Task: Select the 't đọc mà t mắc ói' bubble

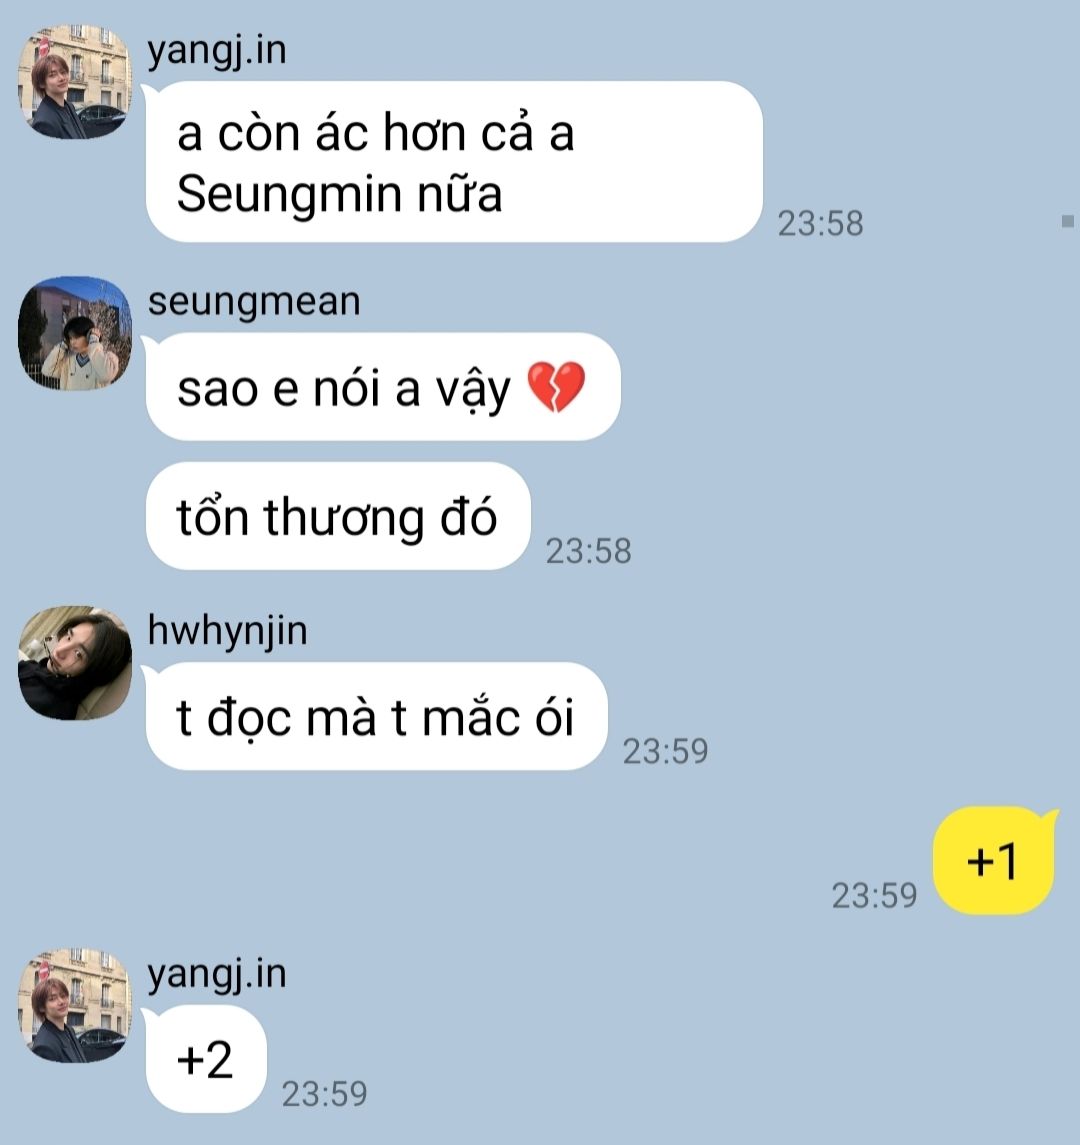Action: coord(377,716)
